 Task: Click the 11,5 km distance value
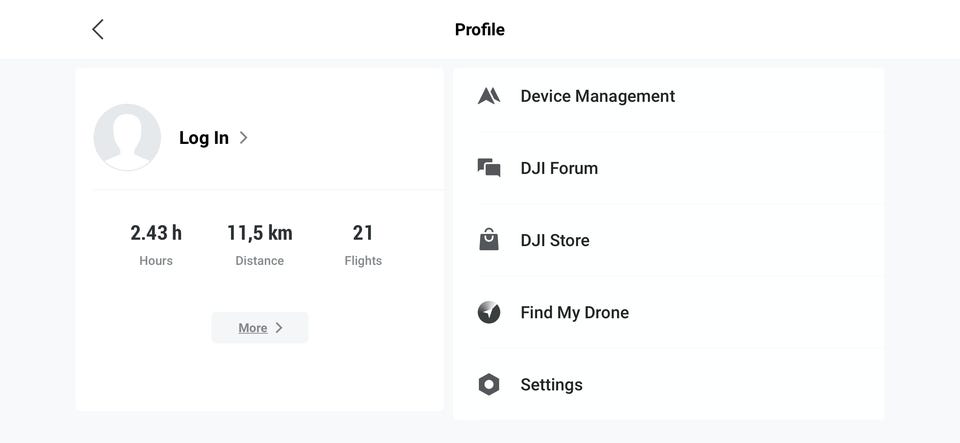pyautogui.click(x=260, y=233)
